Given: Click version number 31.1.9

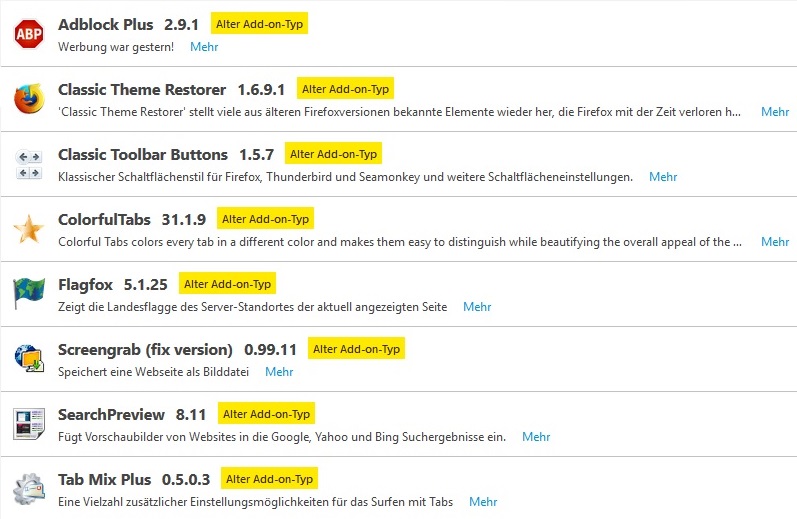Looking at the screenshot, I should 184,220.
